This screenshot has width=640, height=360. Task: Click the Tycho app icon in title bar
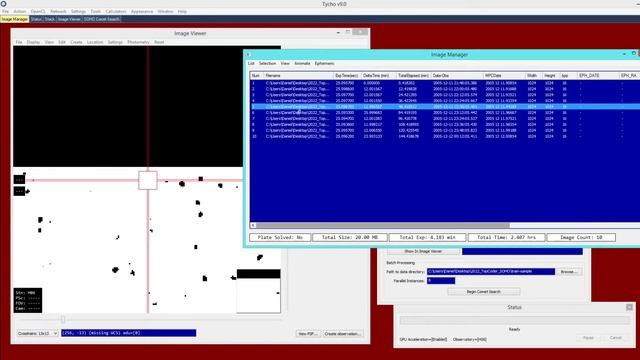tap(3, 4)
